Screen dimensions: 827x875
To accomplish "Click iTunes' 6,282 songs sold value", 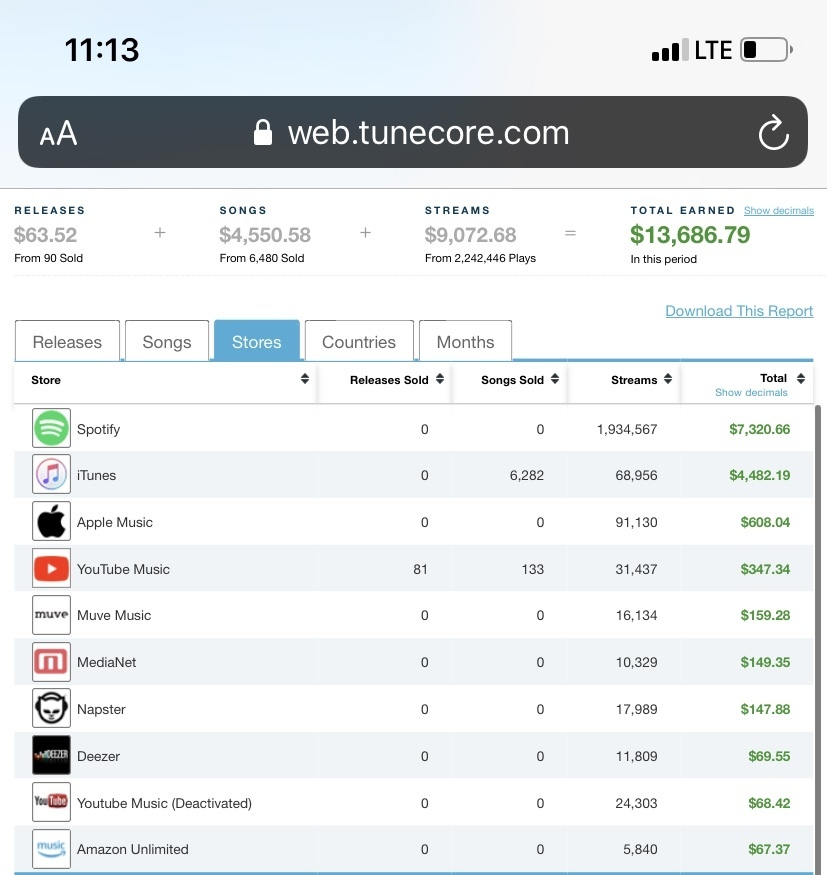I will [x=526, y=475].
